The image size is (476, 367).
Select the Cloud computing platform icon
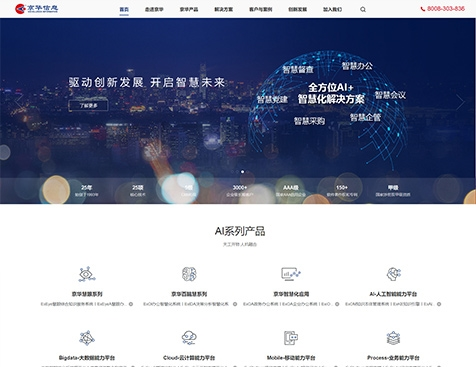189,338
